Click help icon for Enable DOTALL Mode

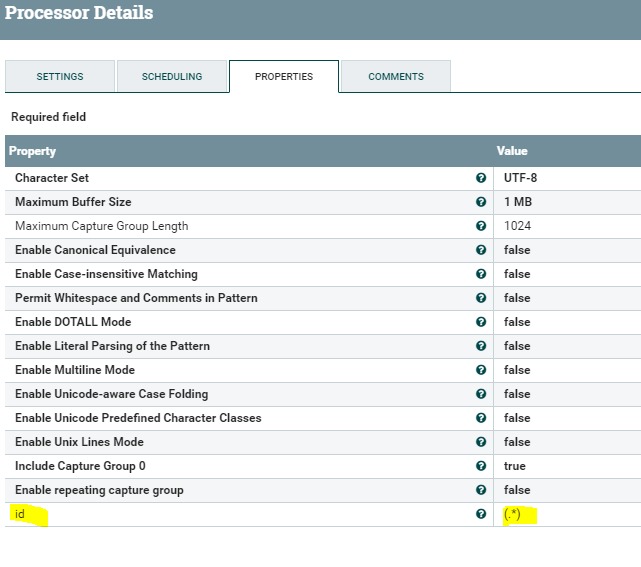click(481, 322)
